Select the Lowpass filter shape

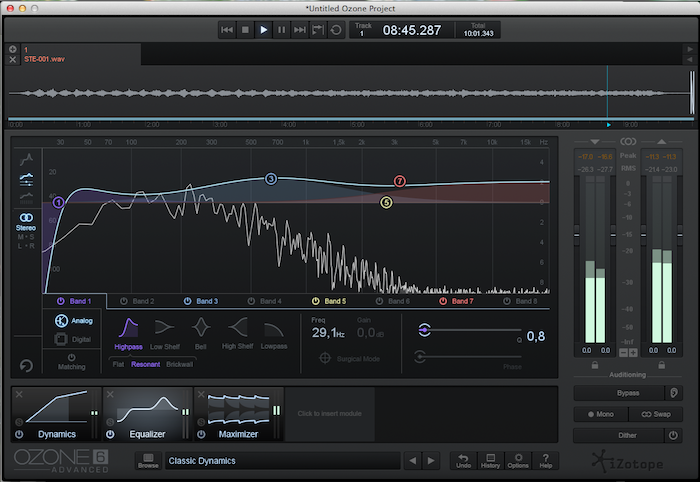275,329
